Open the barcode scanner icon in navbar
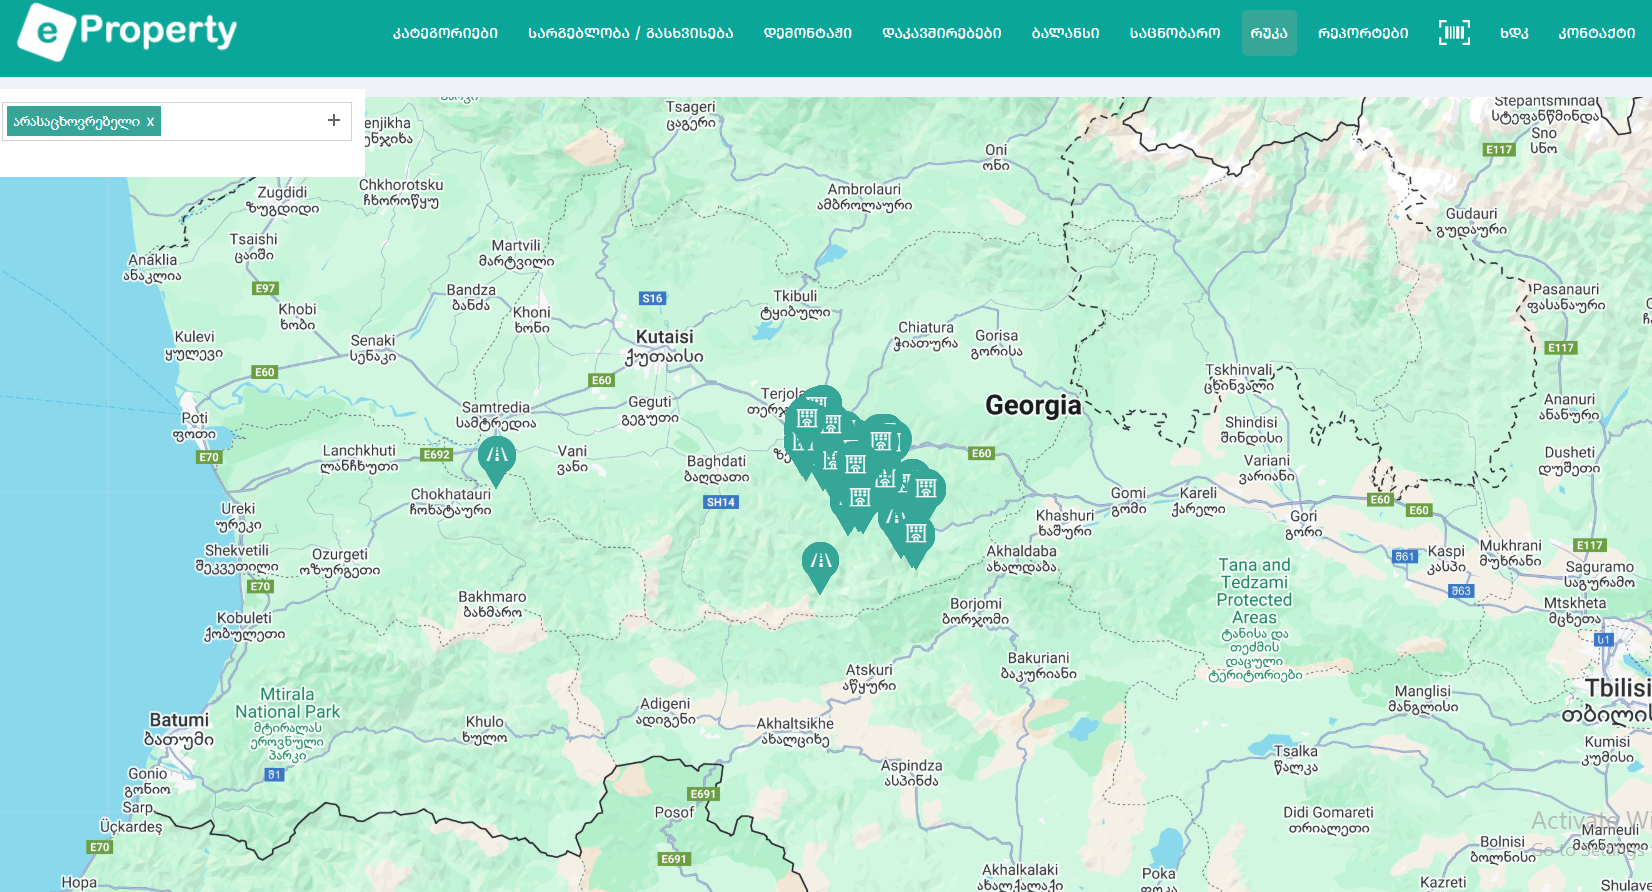The width and height of the screenshot is (1652, 892). click(x=1454, y=33)
